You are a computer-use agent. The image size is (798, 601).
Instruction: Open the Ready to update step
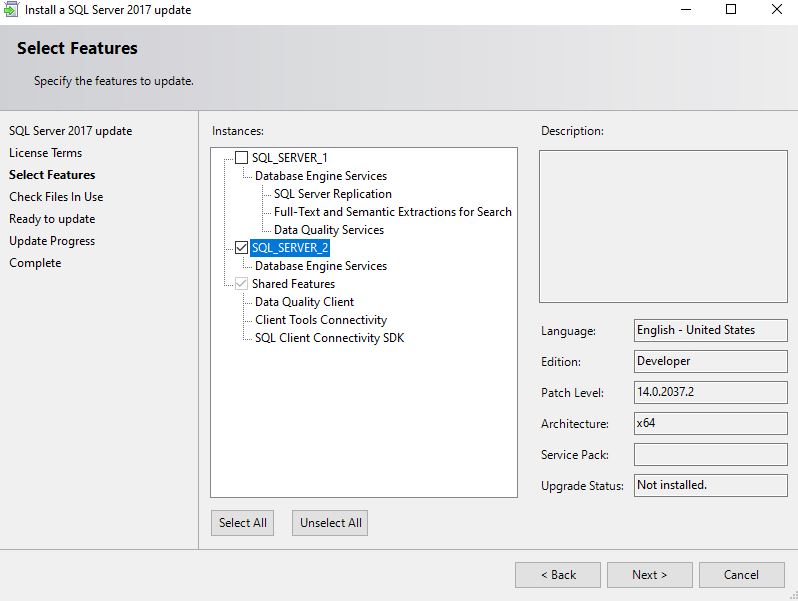coord(52,219)
